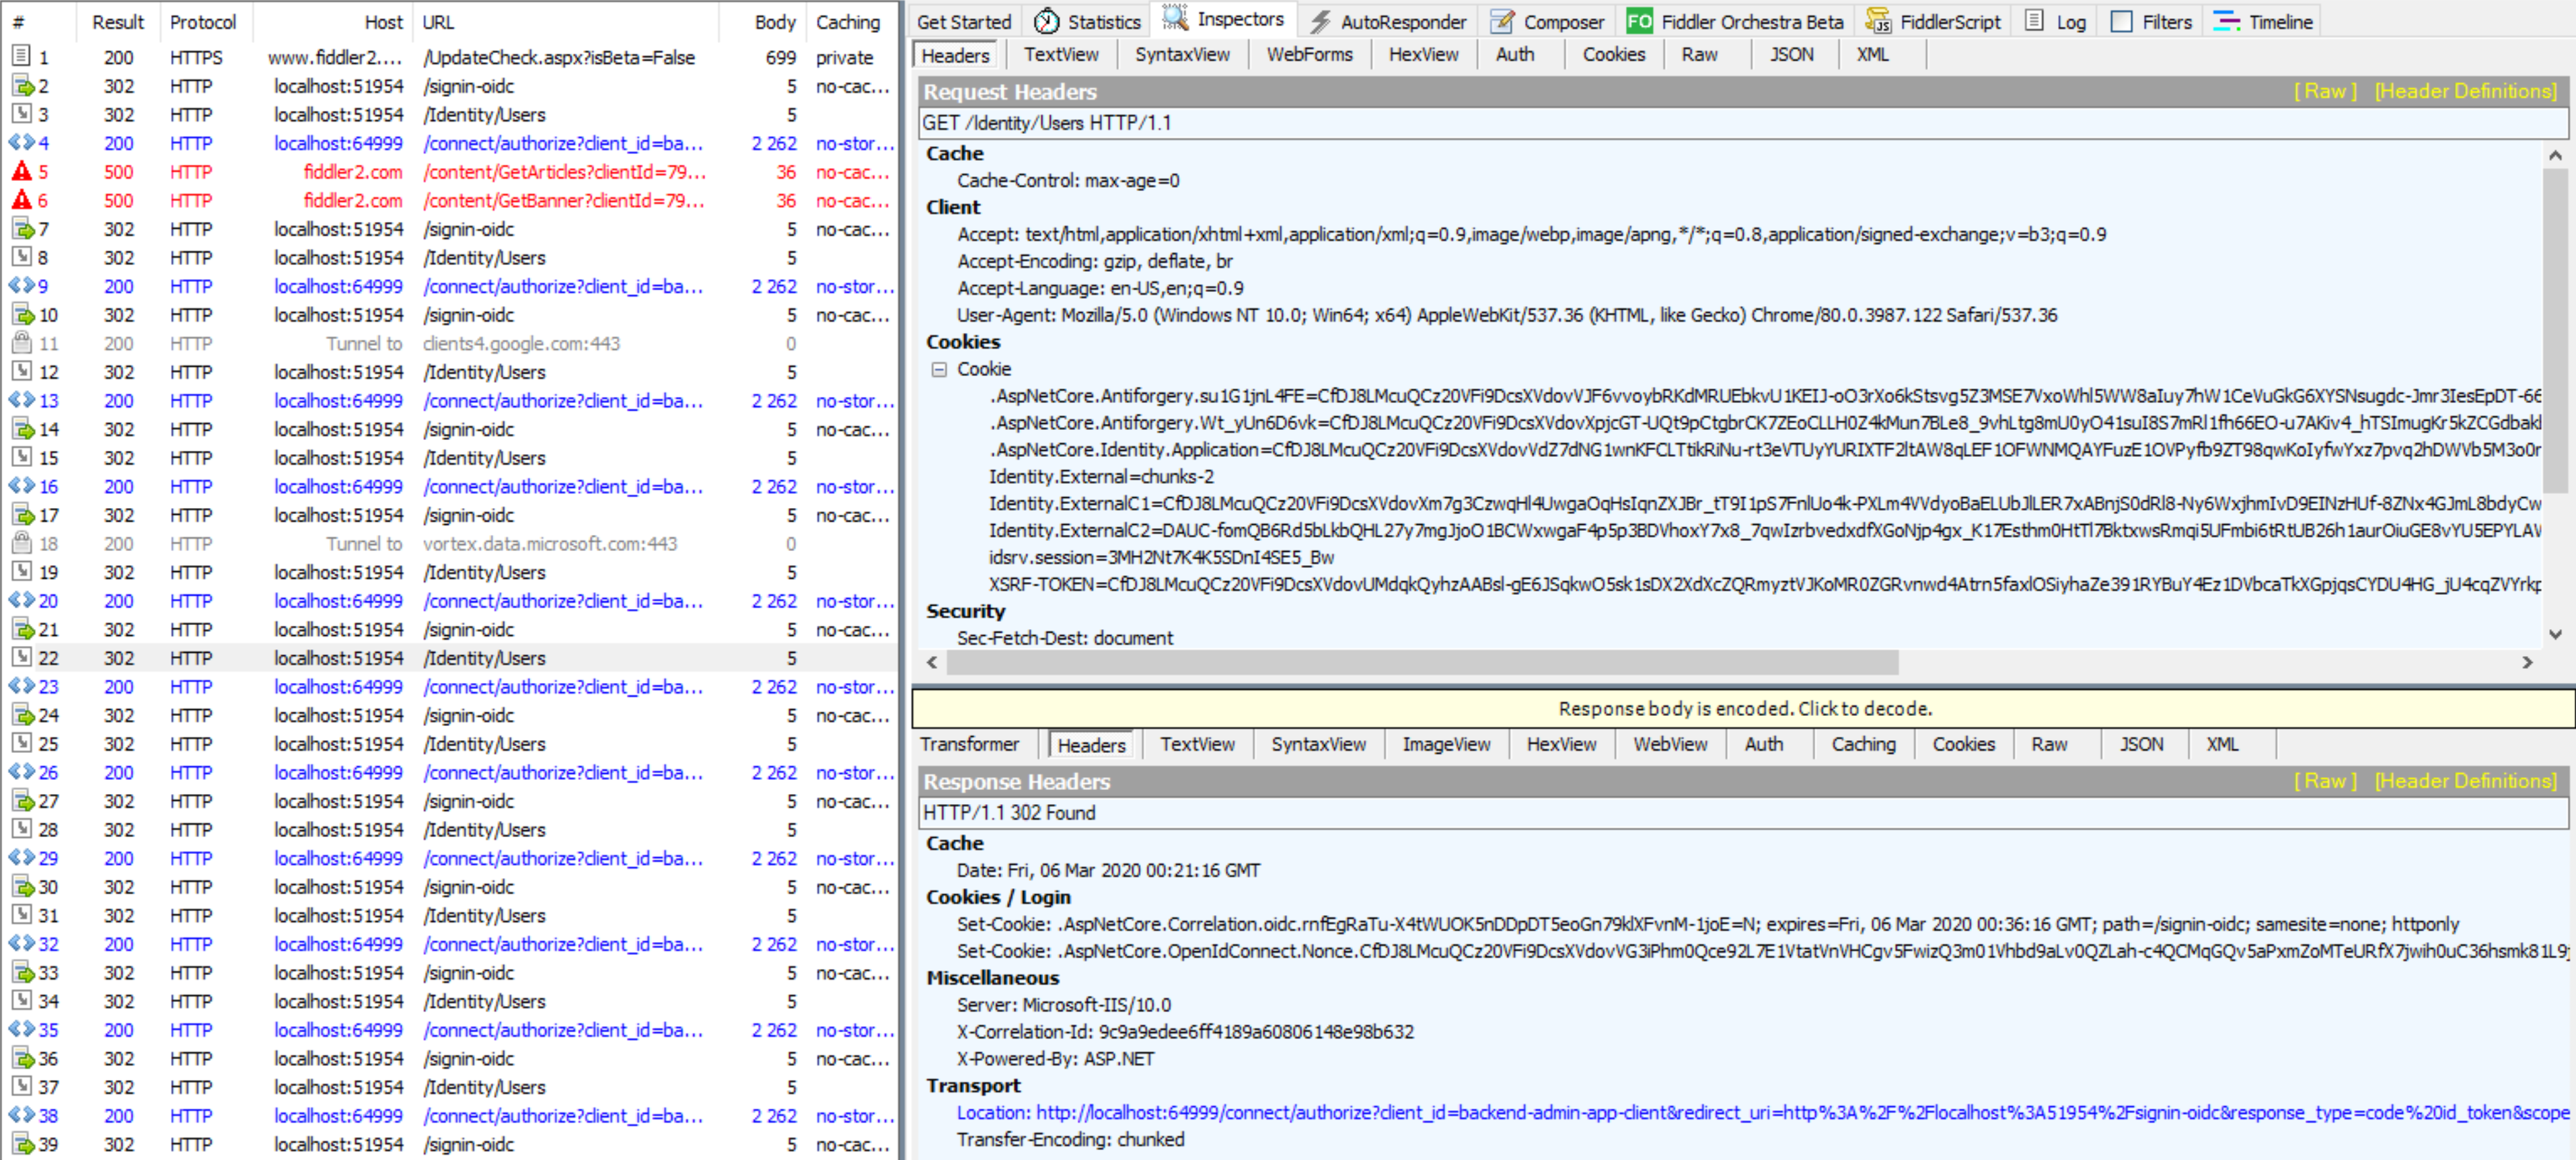Click request headers scroll down arrow

[2555, 634]
